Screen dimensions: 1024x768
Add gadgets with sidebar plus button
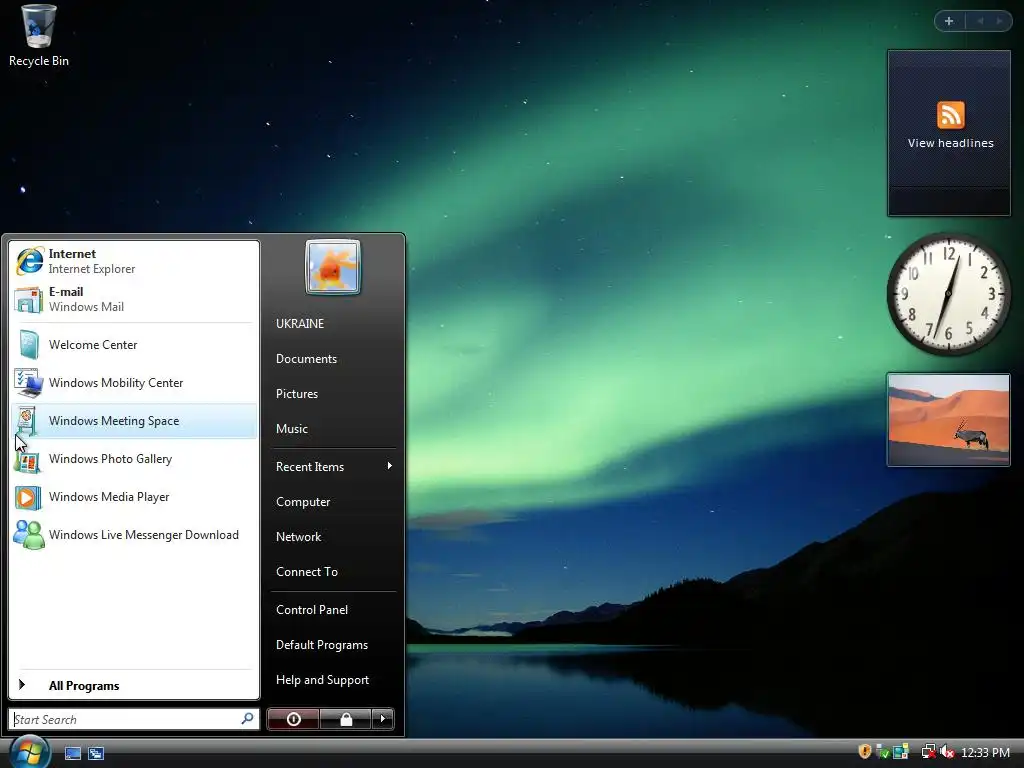point(949,21)
